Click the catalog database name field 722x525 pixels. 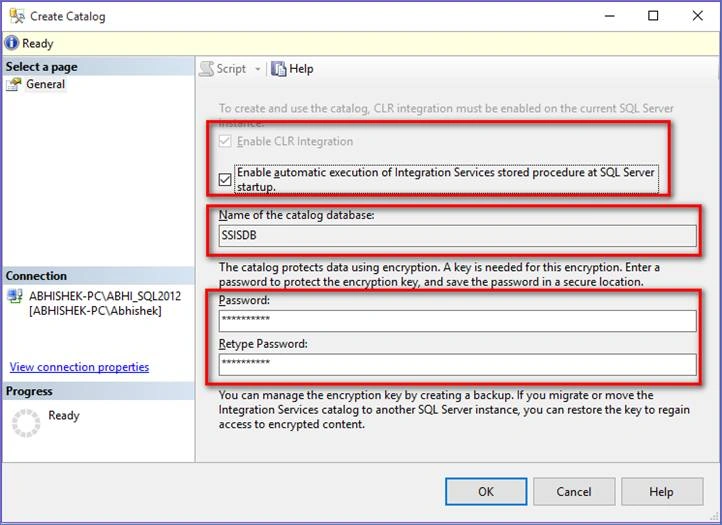tap(457, 235)
